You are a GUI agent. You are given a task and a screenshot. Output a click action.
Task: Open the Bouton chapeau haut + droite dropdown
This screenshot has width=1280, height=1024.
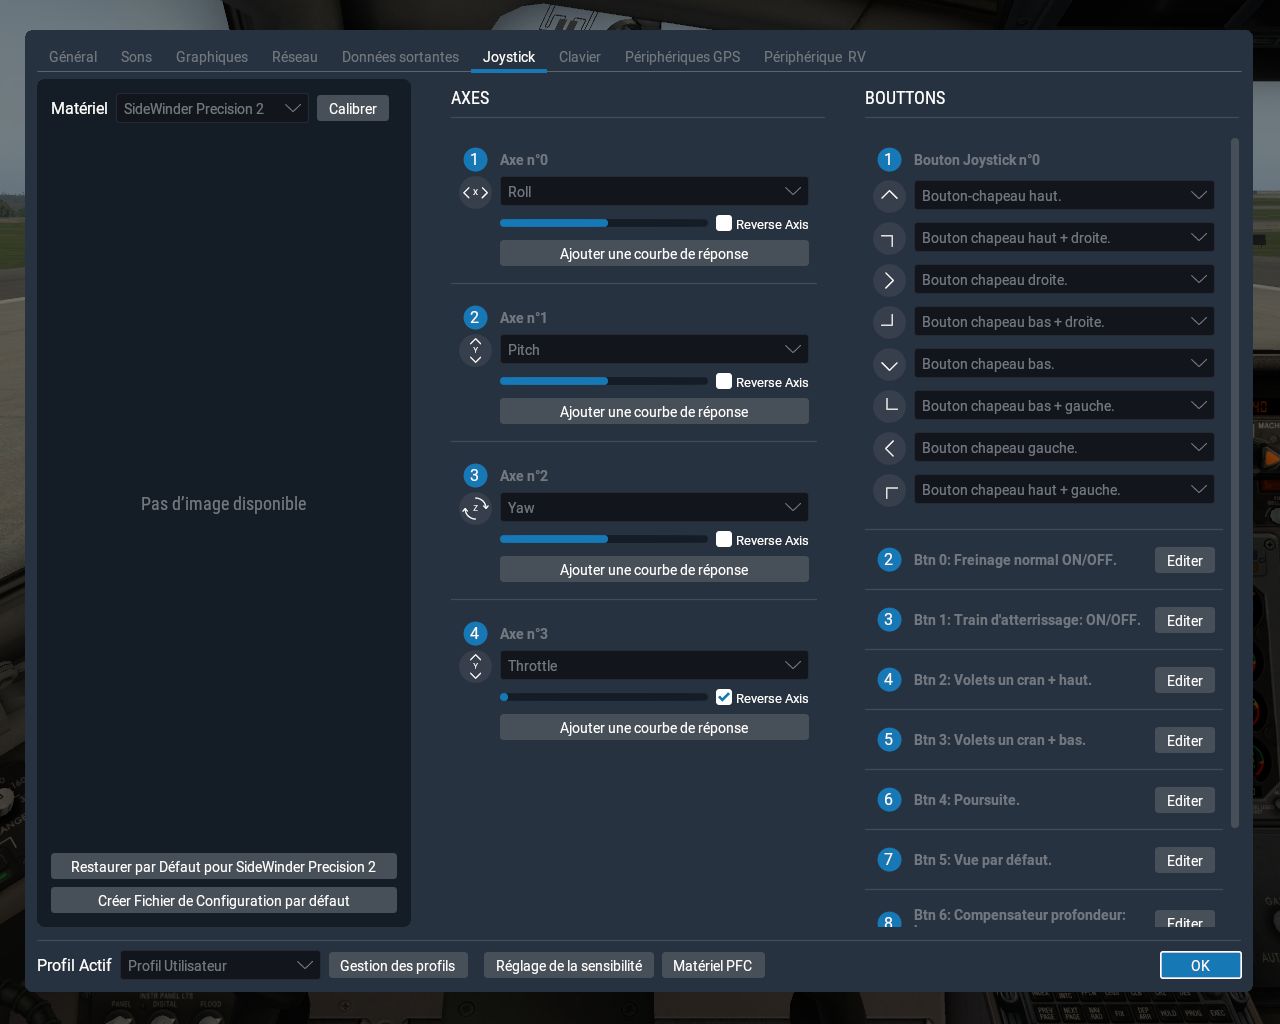click(x=1064, y=238)
